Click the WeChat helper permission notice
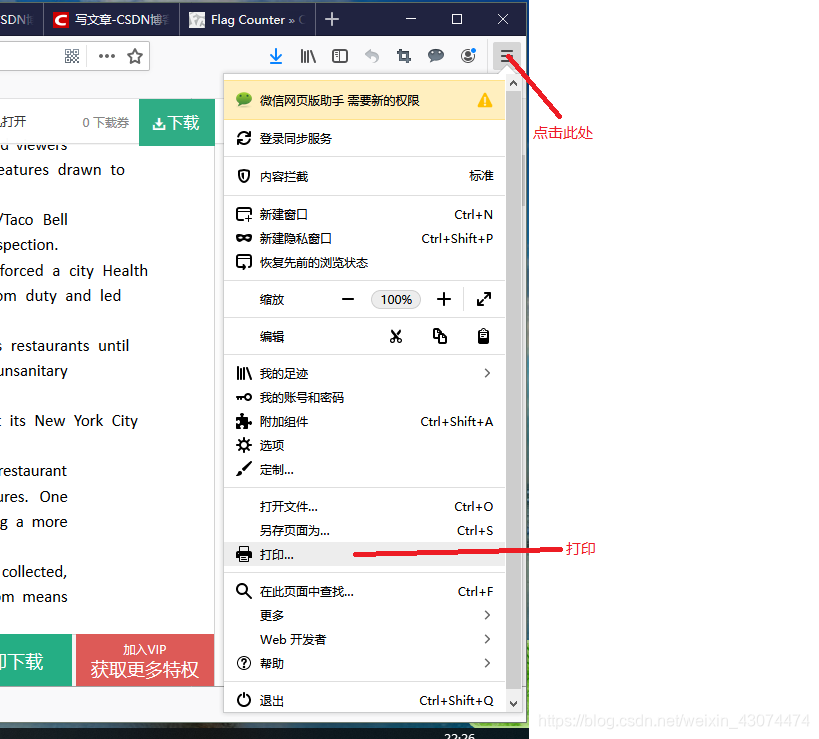 point(365,100)
